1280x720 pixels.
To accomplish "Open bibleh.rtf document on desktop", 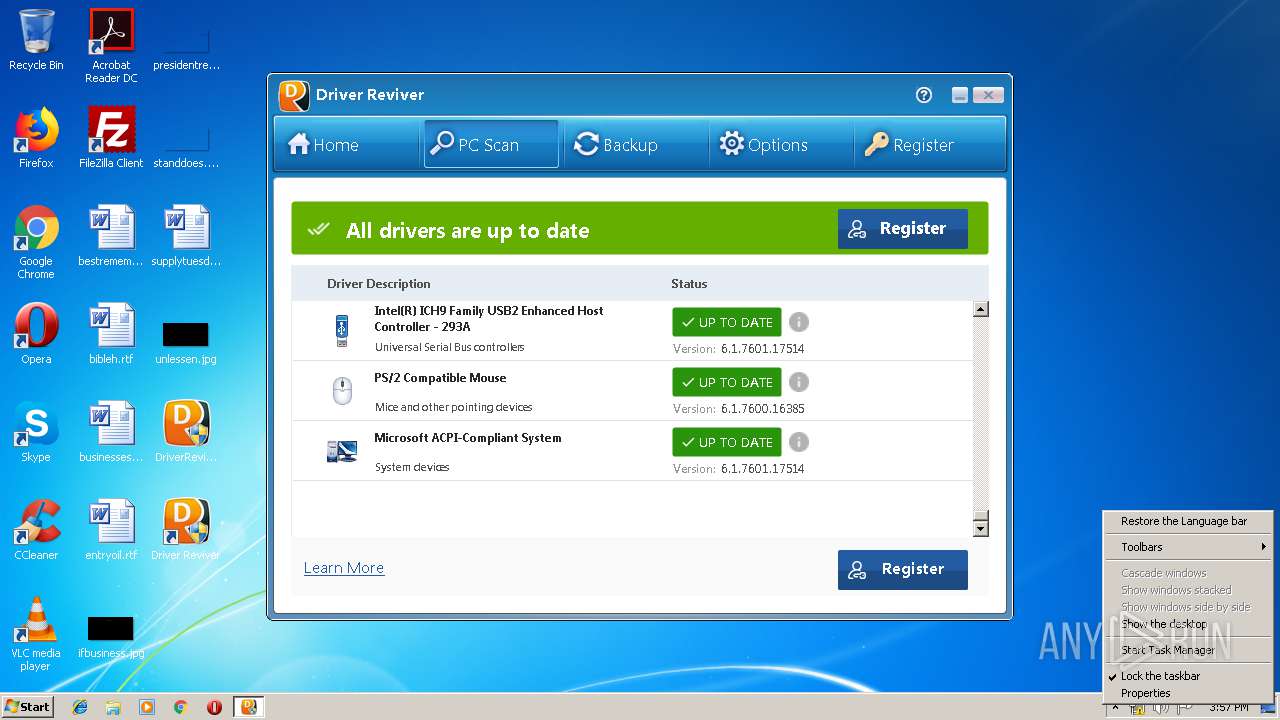I will pos(111,334).
